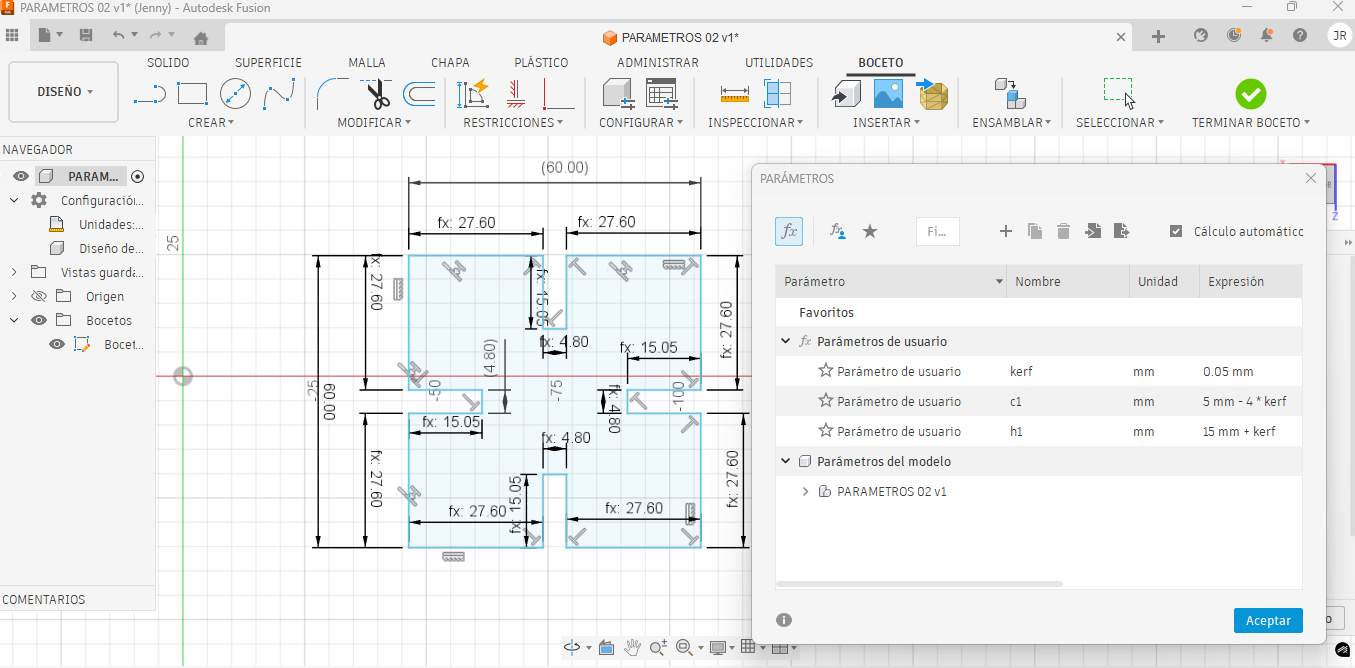Add a new user parameter with plus icon
The width and height of the screenshot is (1355, 668).
(x=1006, y=231)
